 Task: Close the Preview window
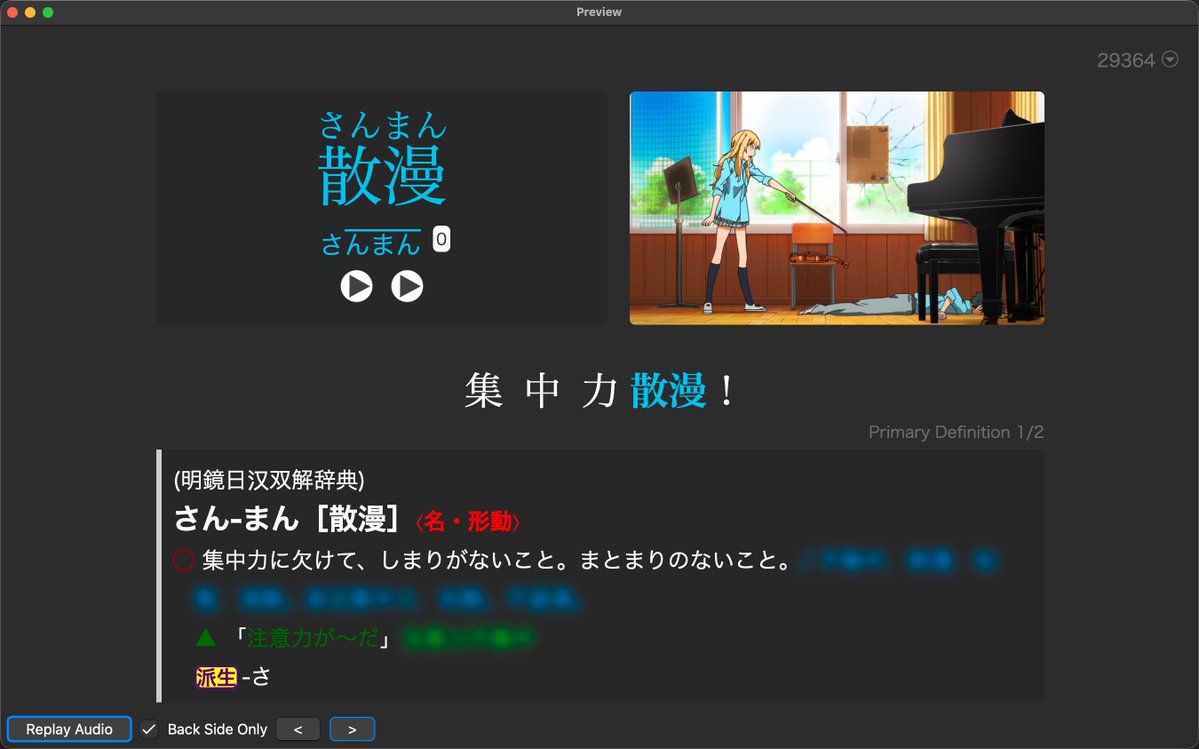pos(12,12)
